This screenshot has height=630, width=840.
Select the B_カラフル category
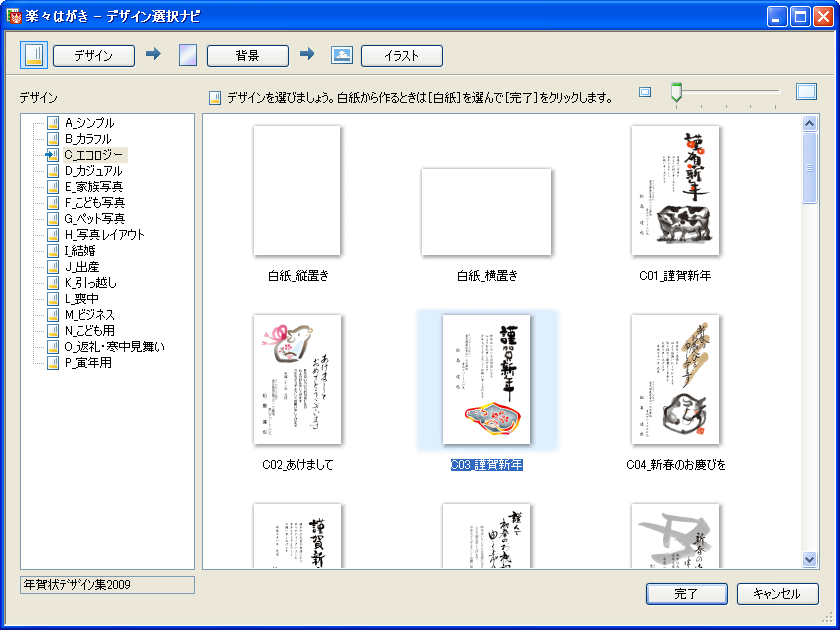click(88, 139)
